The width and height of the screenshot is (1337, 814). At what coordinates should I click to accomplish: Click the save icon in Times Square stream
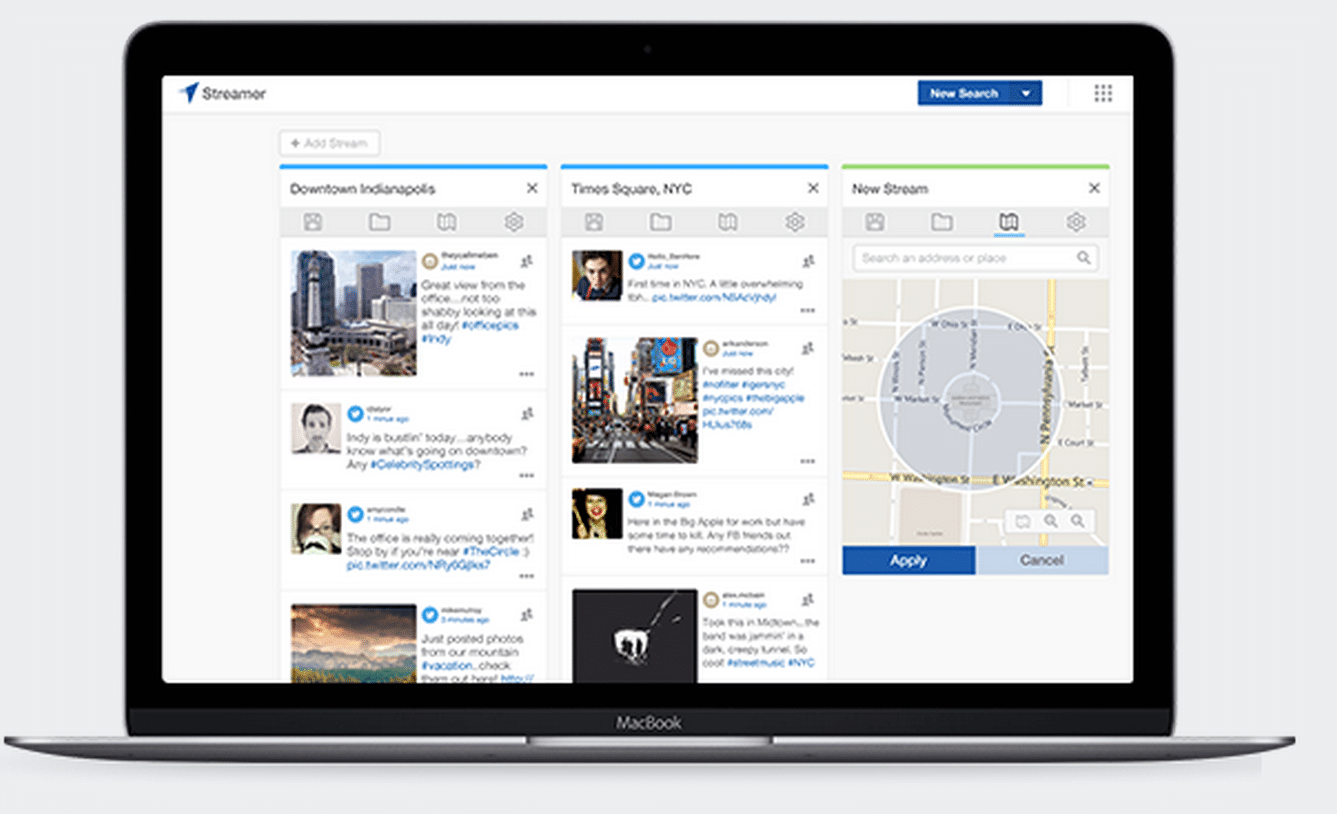[x=594, y=222]
